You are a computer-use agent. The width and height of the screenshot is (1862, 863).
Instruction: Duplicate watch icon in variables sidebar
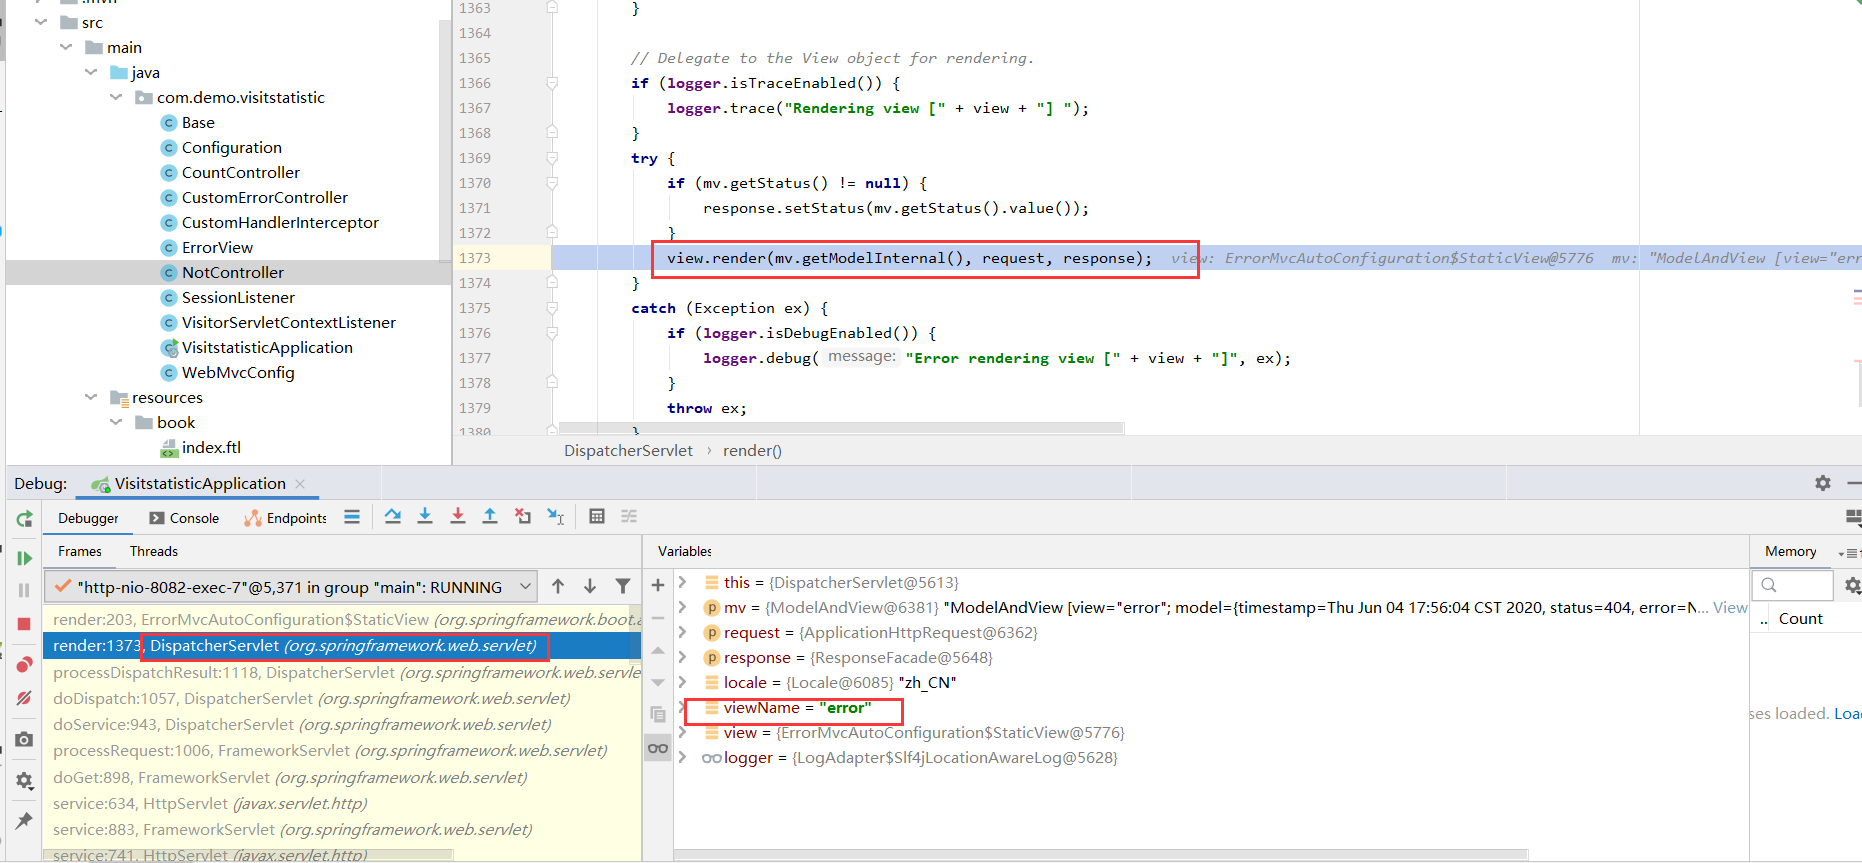tap(658, 714)
